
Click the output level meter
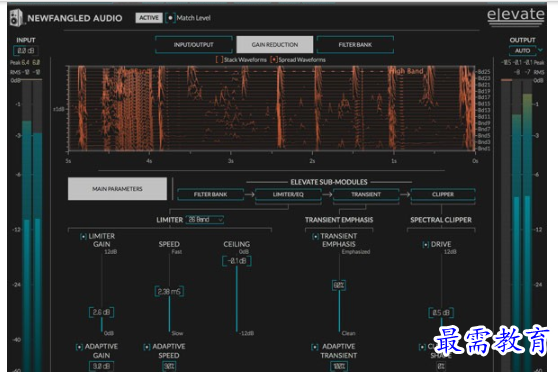coord(517,224)
